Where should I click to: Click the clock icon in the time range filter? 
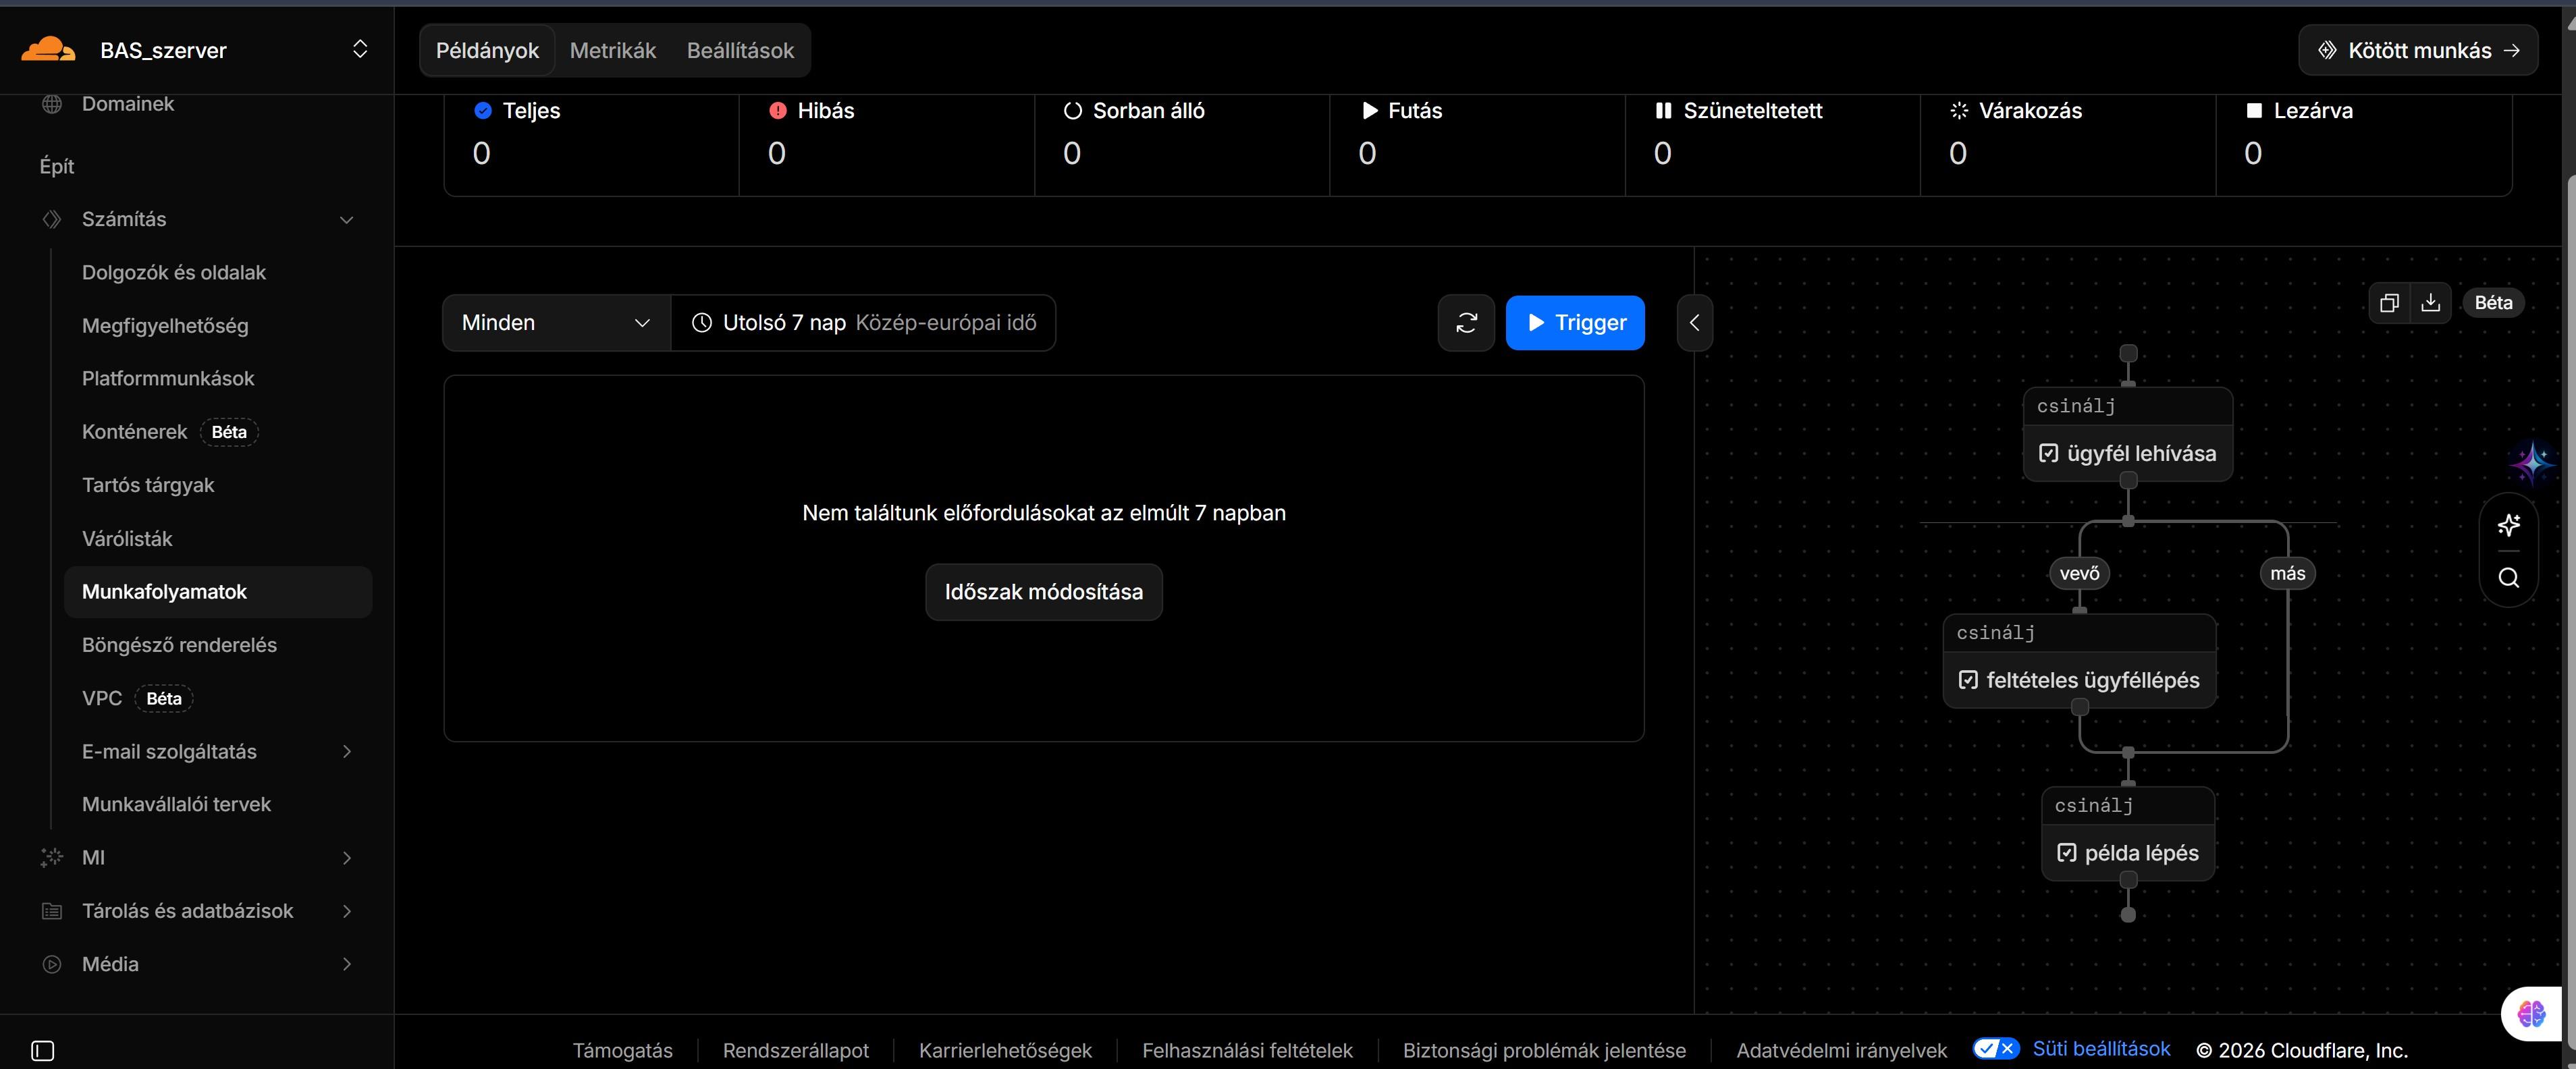pos(701,322)
